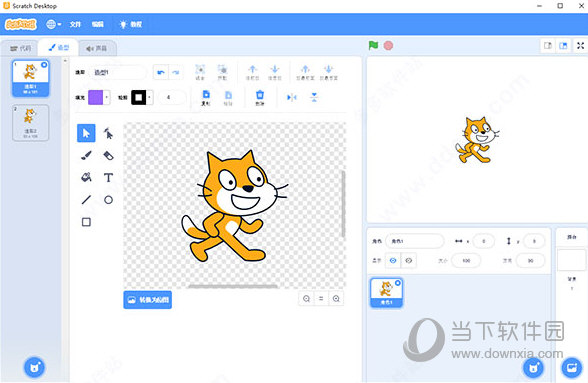
Task: Select the cat sprite thumbnail in sprite list
Action: (386, 293)
